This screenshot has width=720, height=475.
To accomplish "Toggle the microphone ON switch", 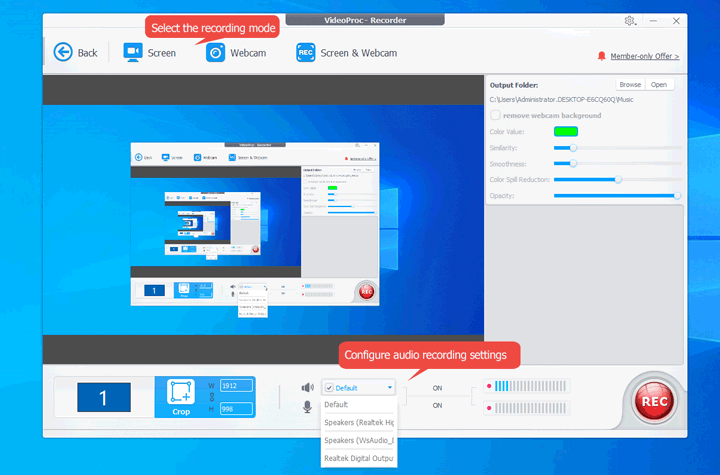I will pyautogui.click(x=437, y=406).
